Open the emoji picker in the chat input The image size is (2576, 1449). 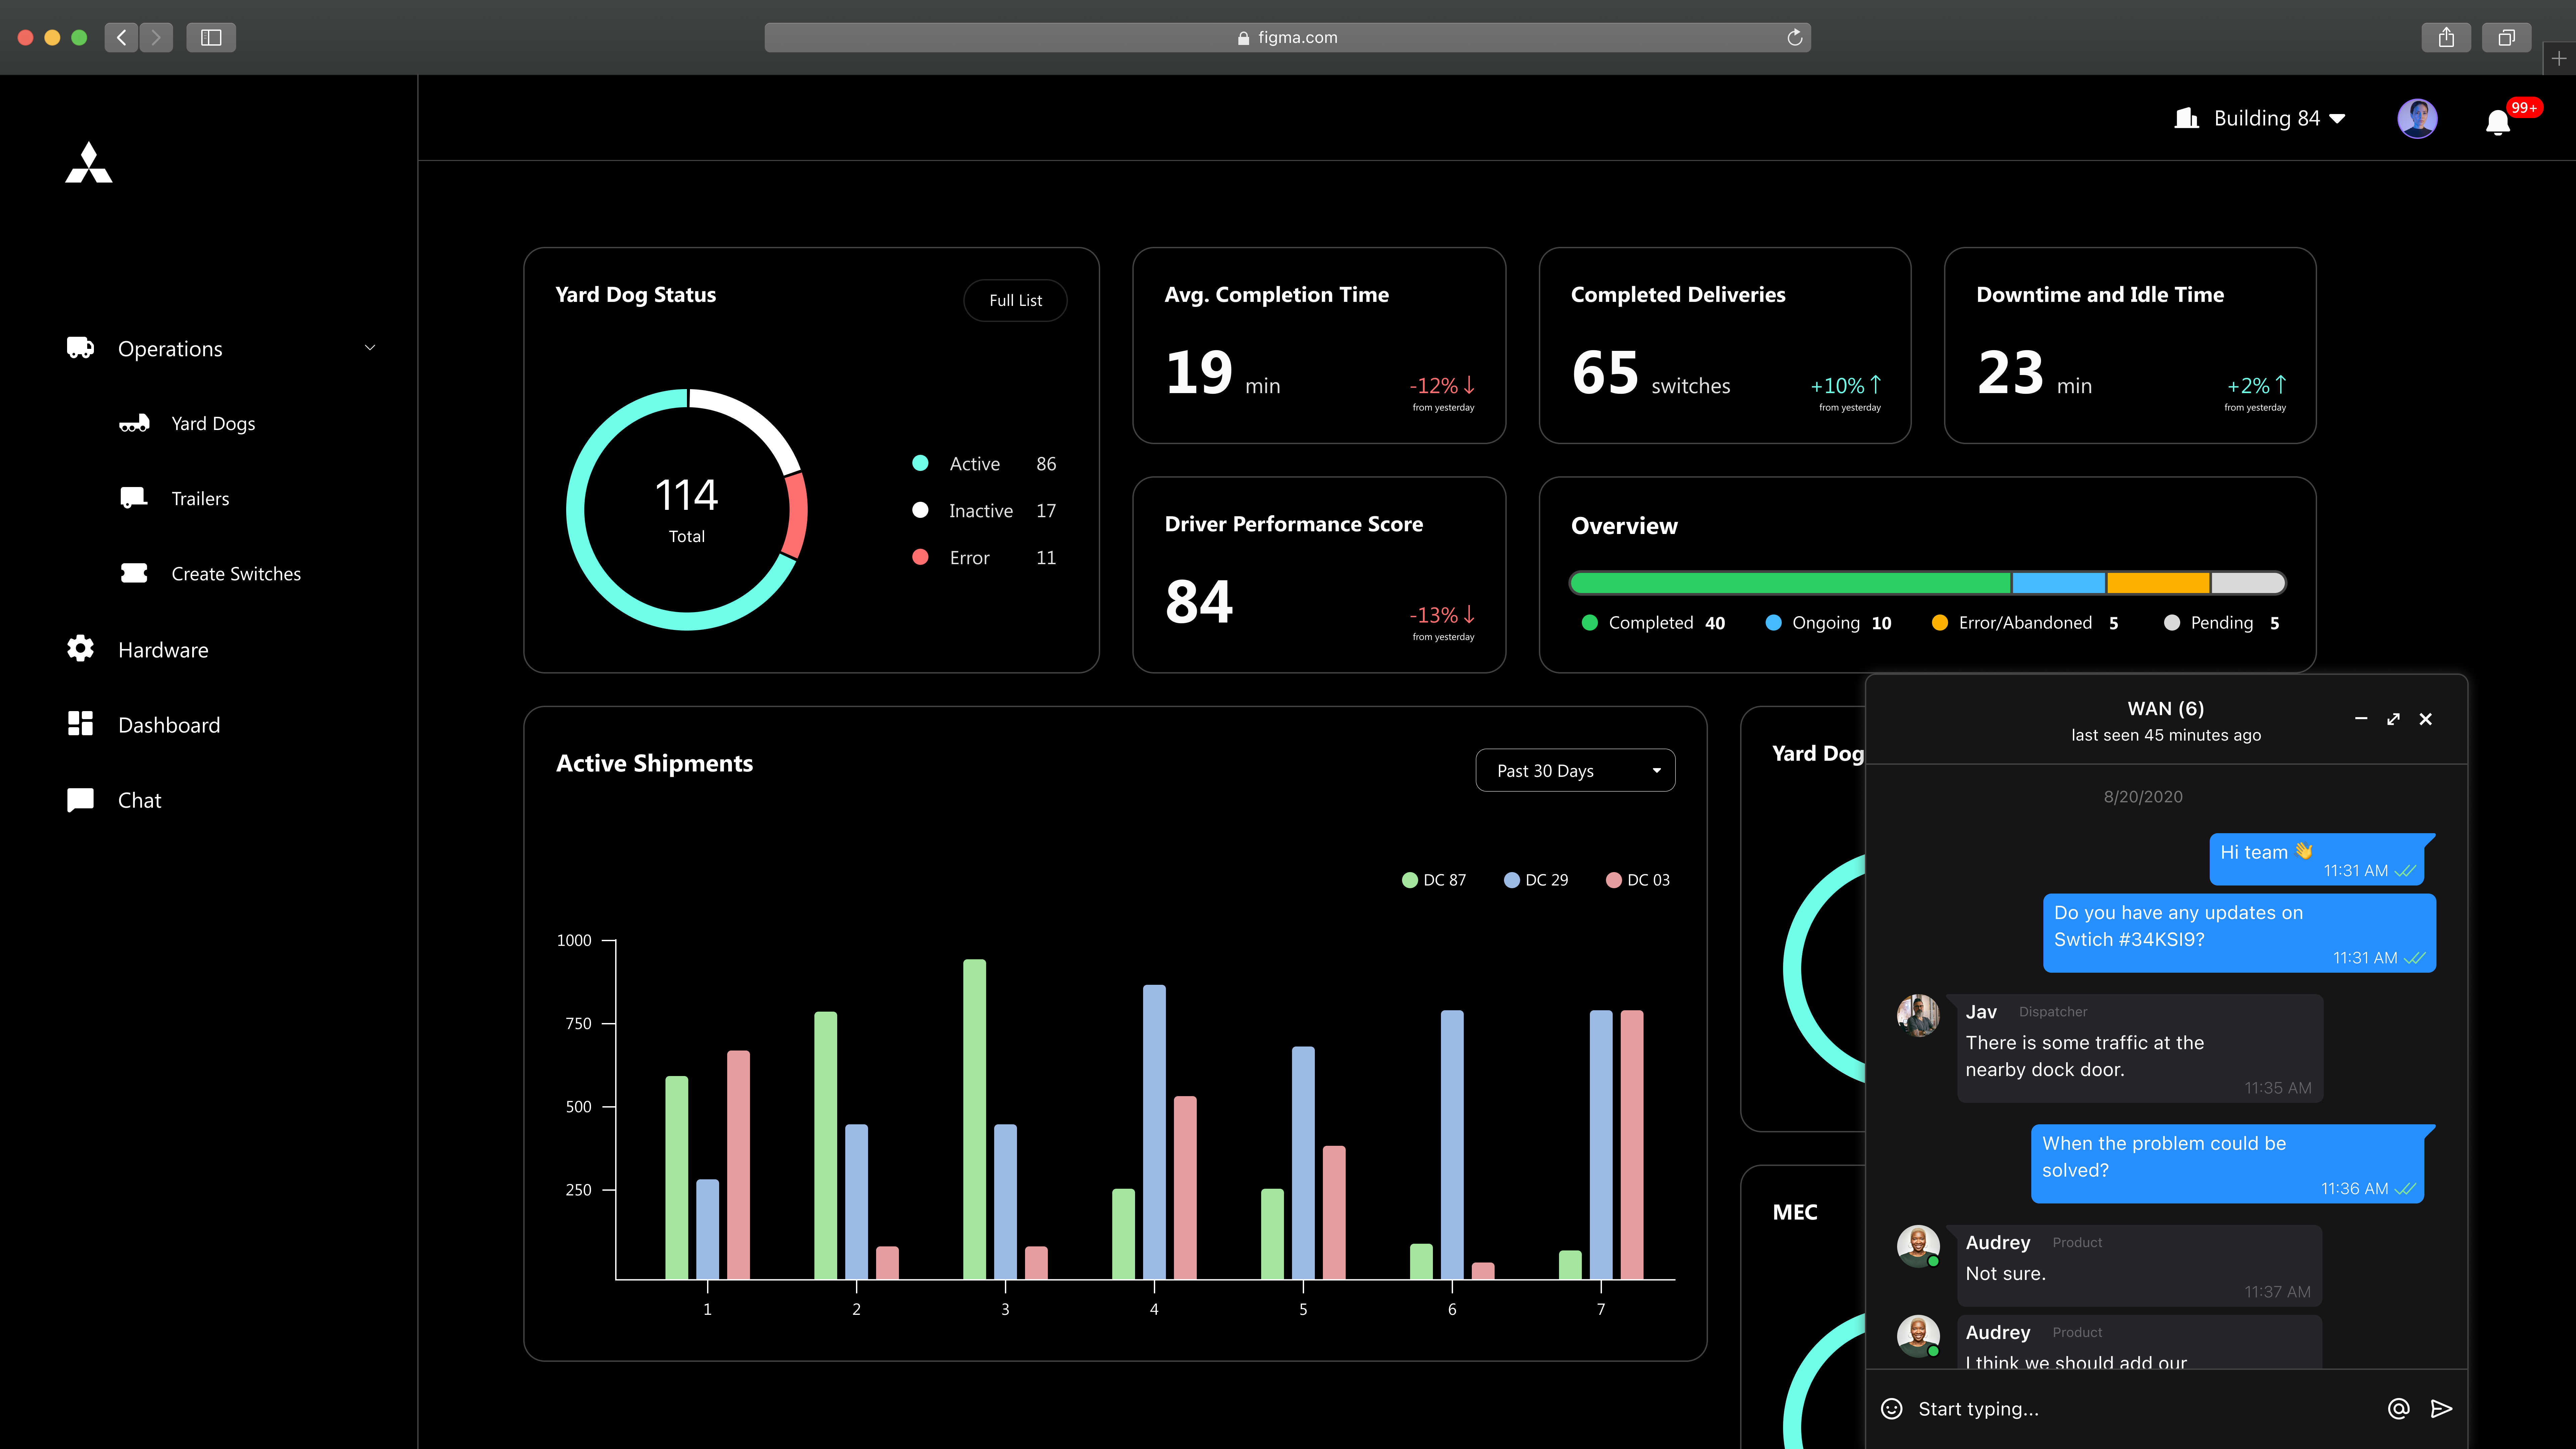coord(1891,1409)
